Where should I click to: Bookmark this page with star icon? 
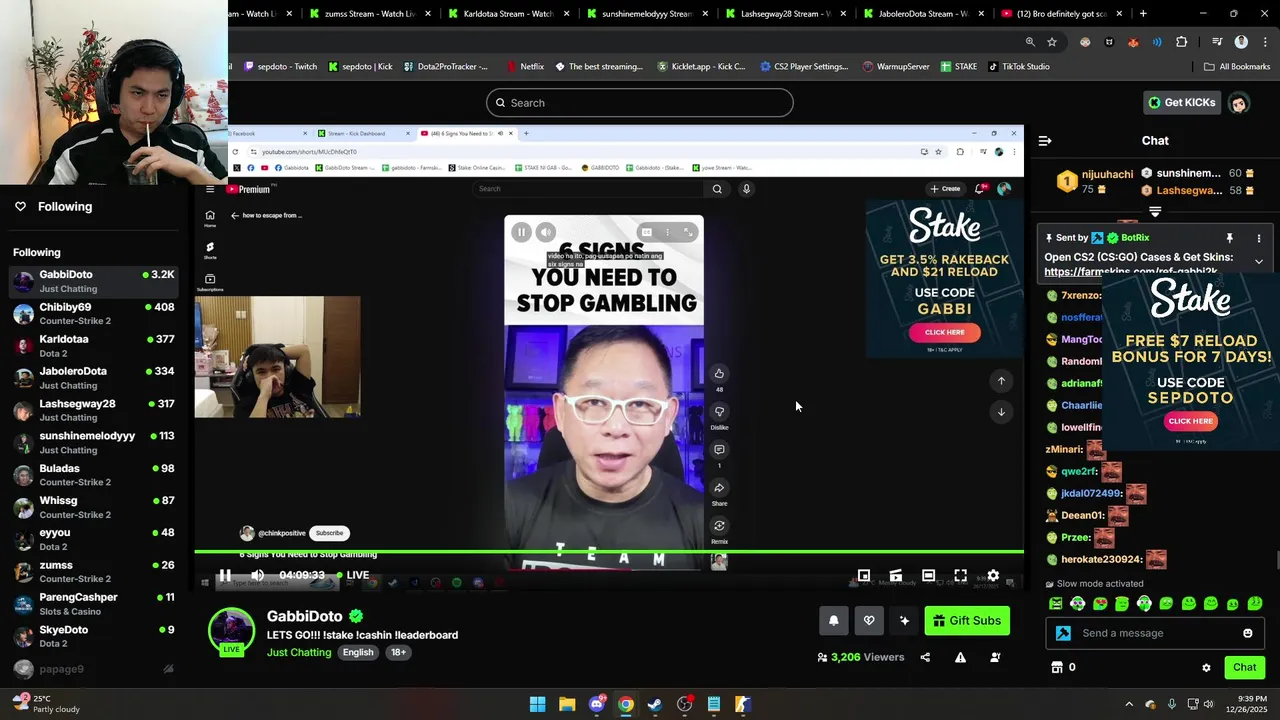coord(1052,42)
